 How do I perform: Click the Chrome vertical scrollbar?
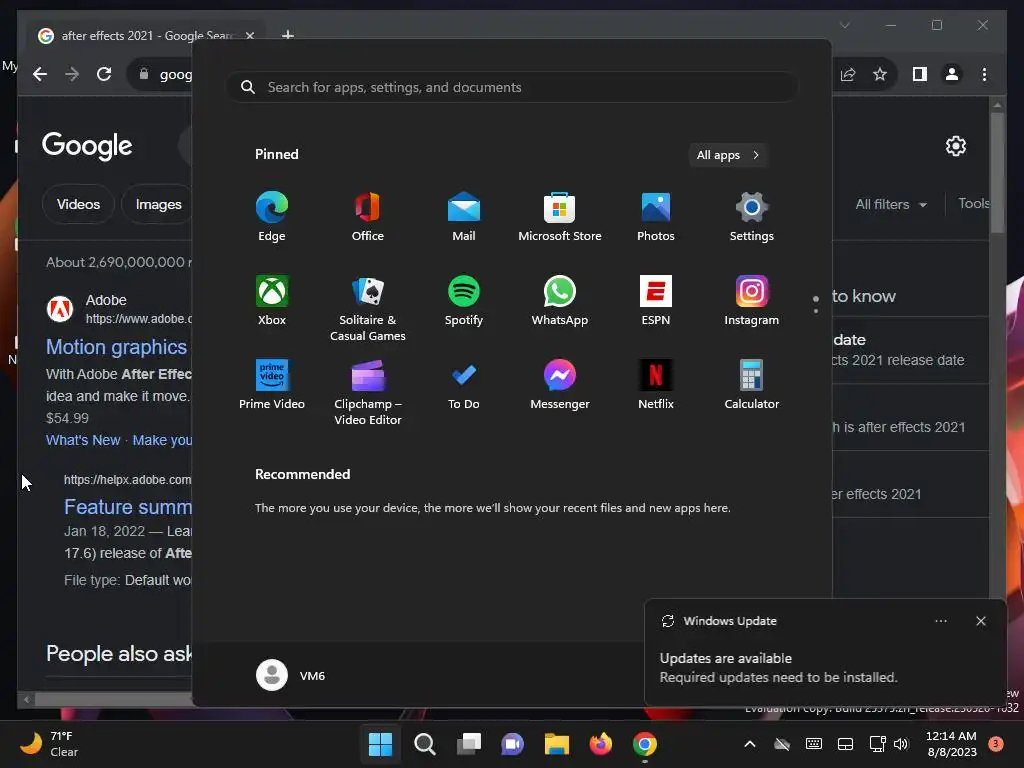[997, 172]
